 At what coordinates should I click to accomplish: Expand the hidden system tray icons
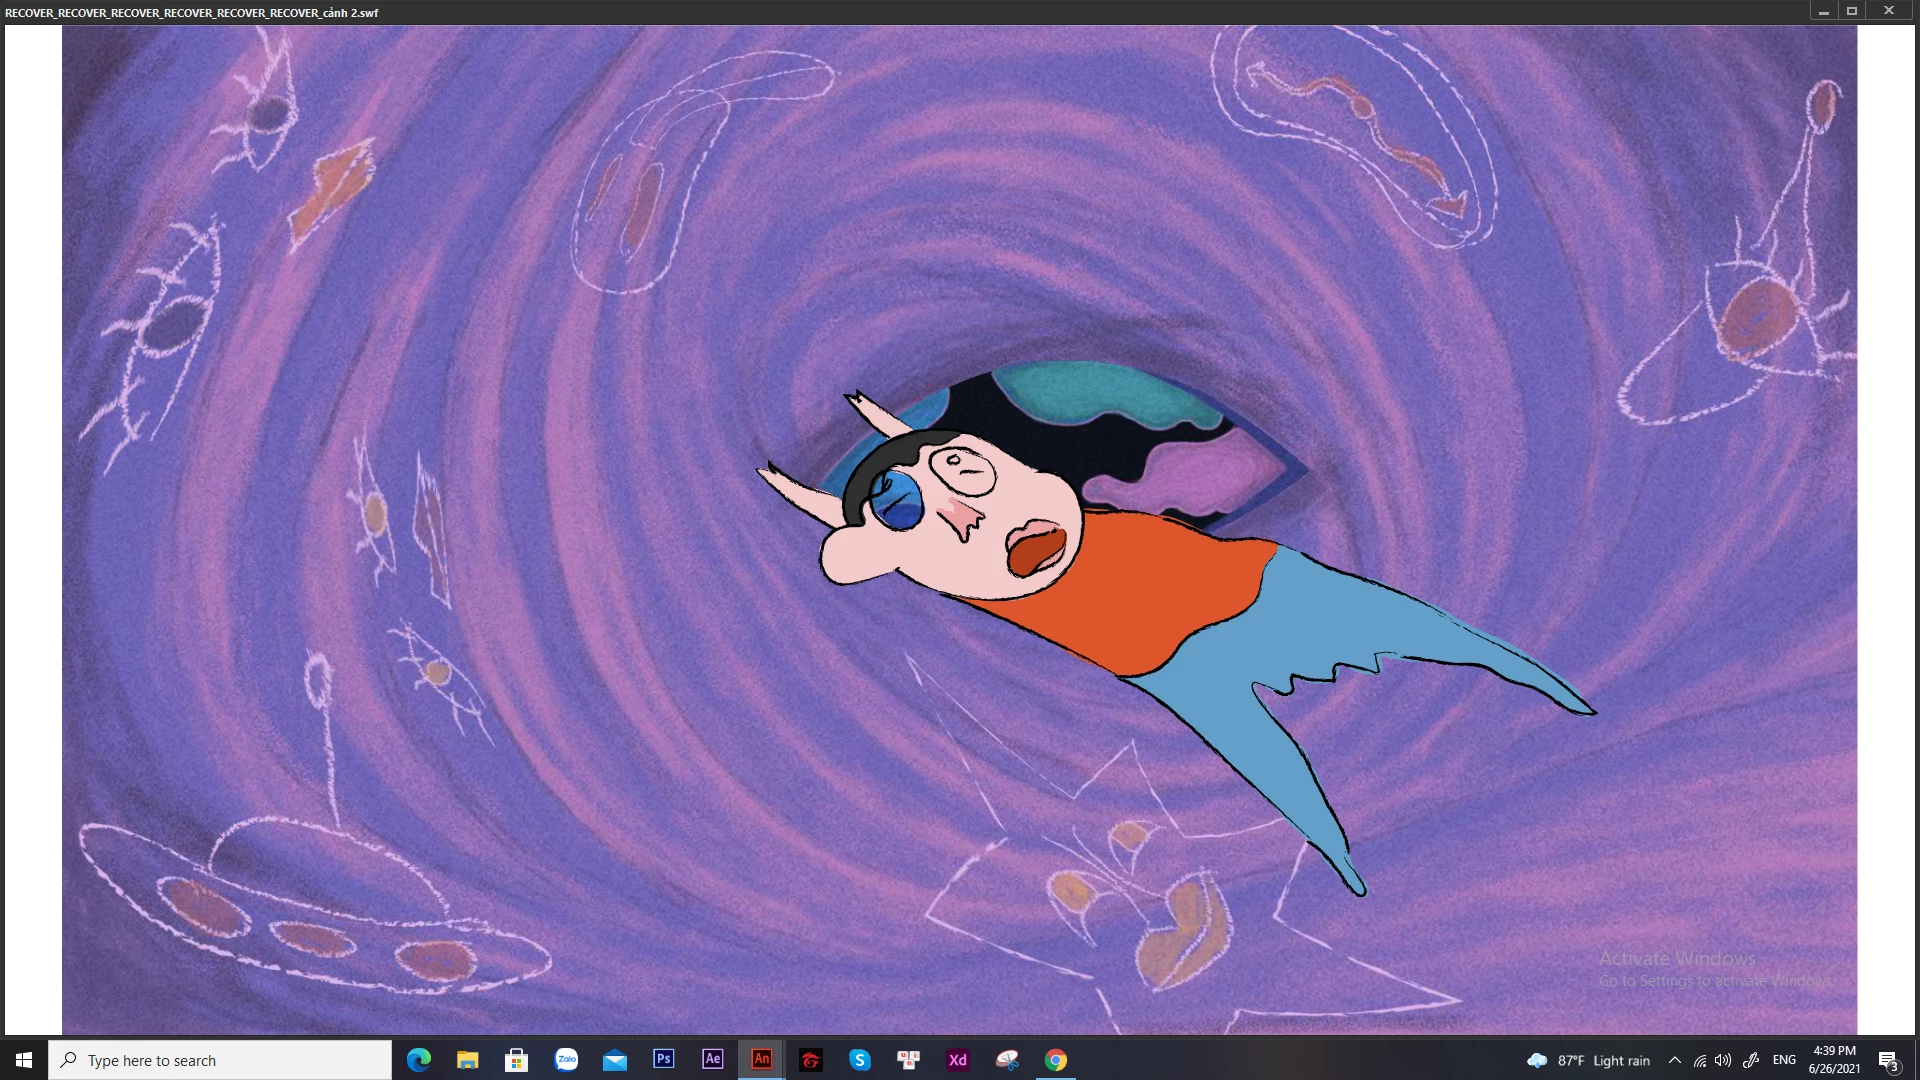(1675, 1060)
